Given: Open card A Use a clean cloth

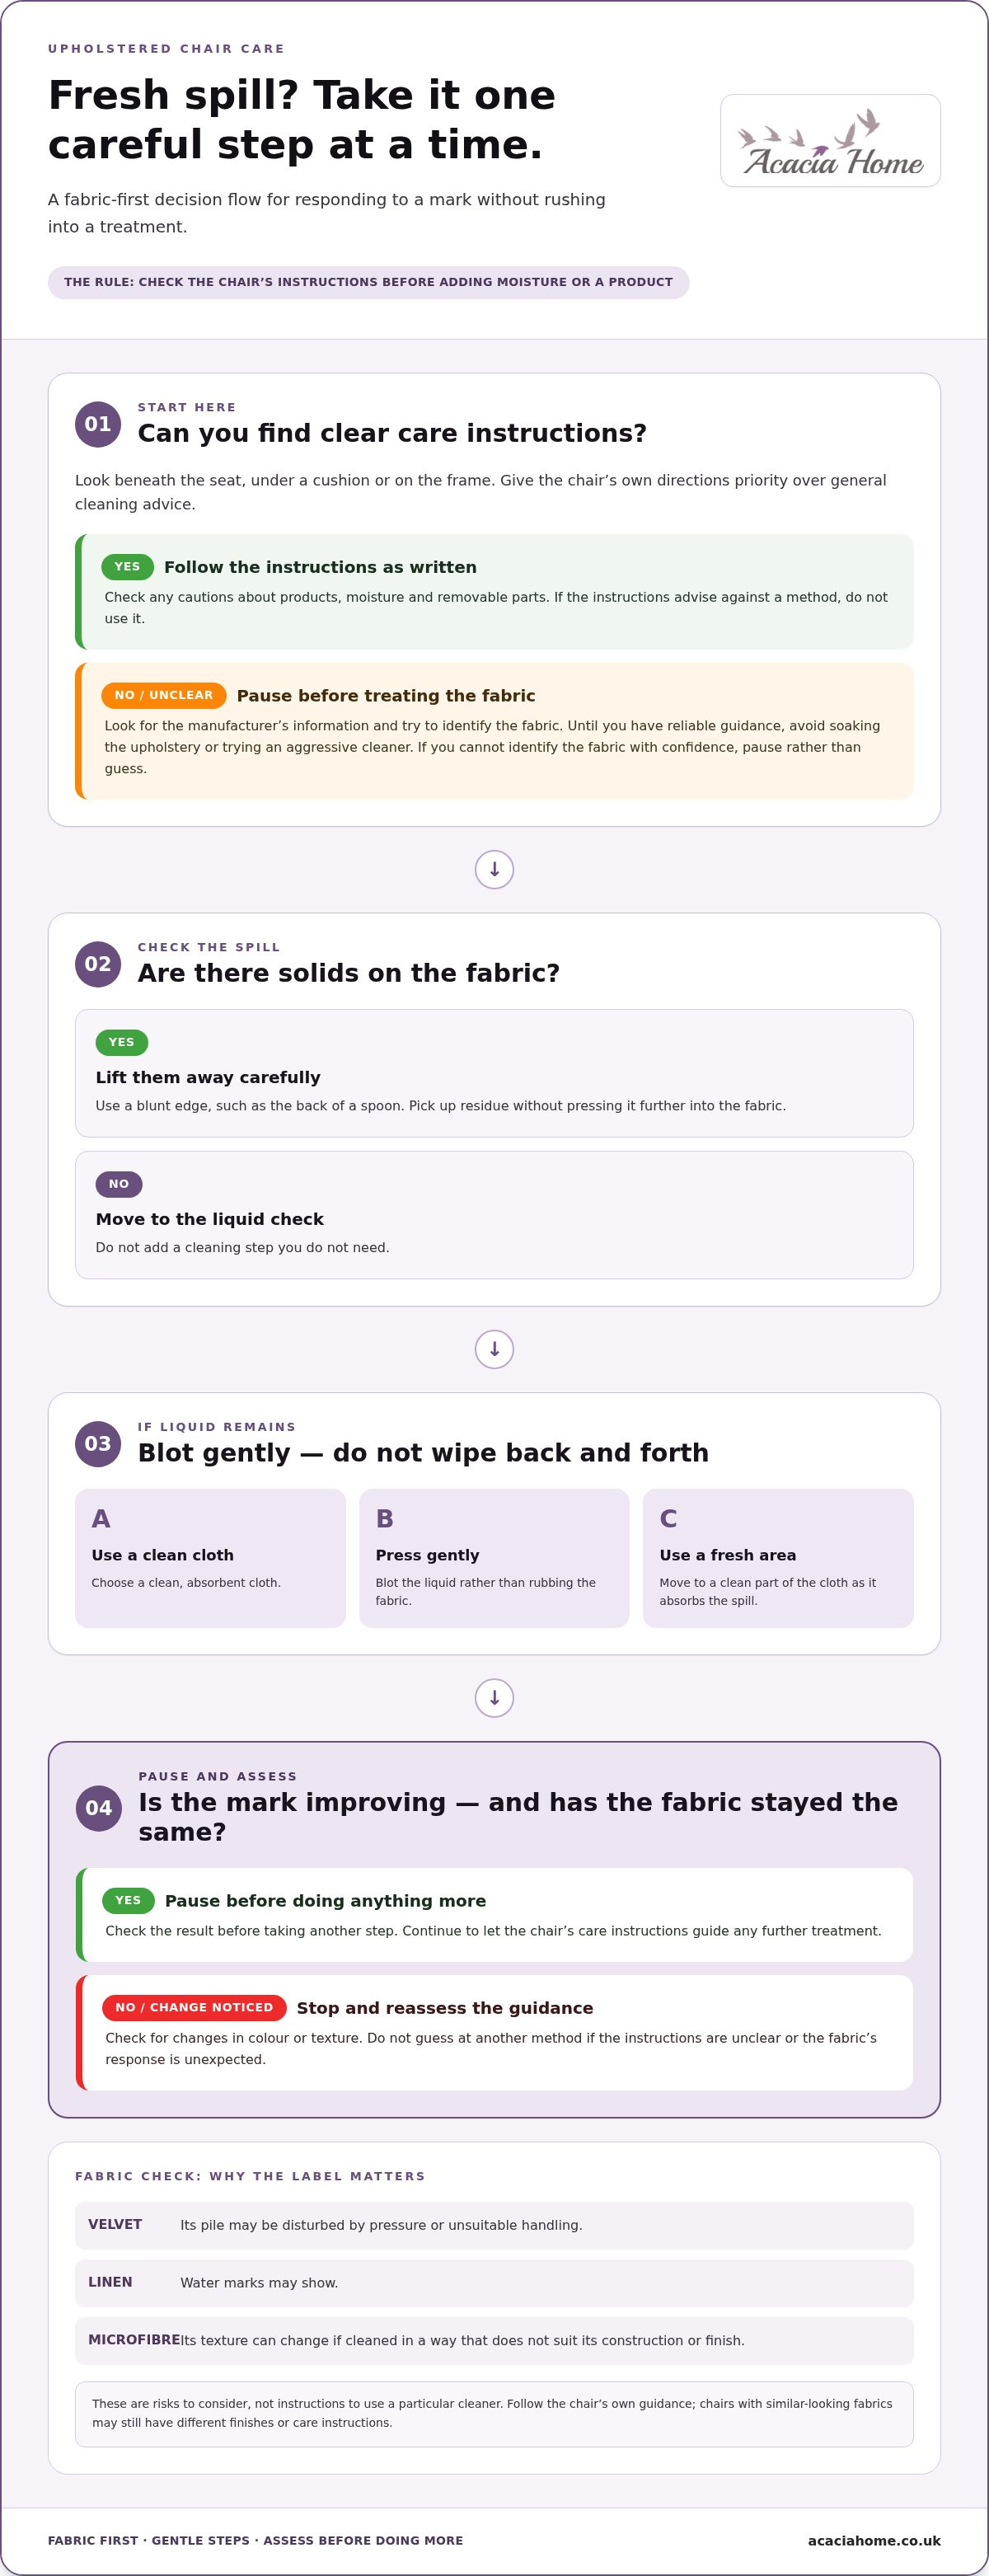Looking at the screenshot, I should pyautogui.click(x=210, y=1558).
